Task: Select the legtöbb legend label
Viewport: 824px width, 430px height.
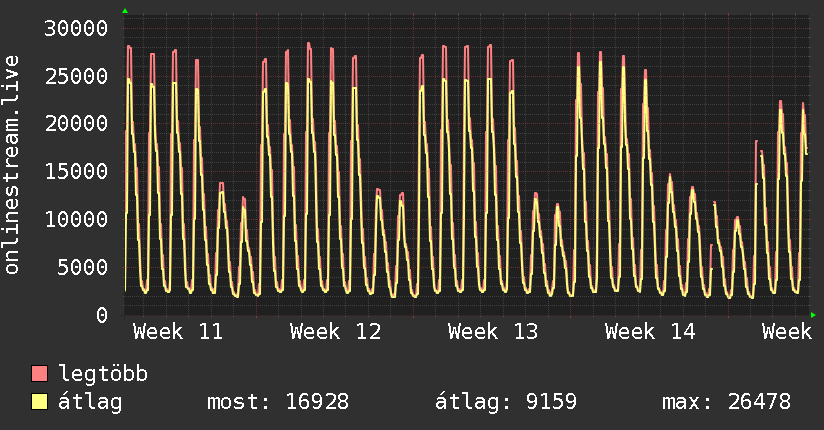Action: (104, 375)
